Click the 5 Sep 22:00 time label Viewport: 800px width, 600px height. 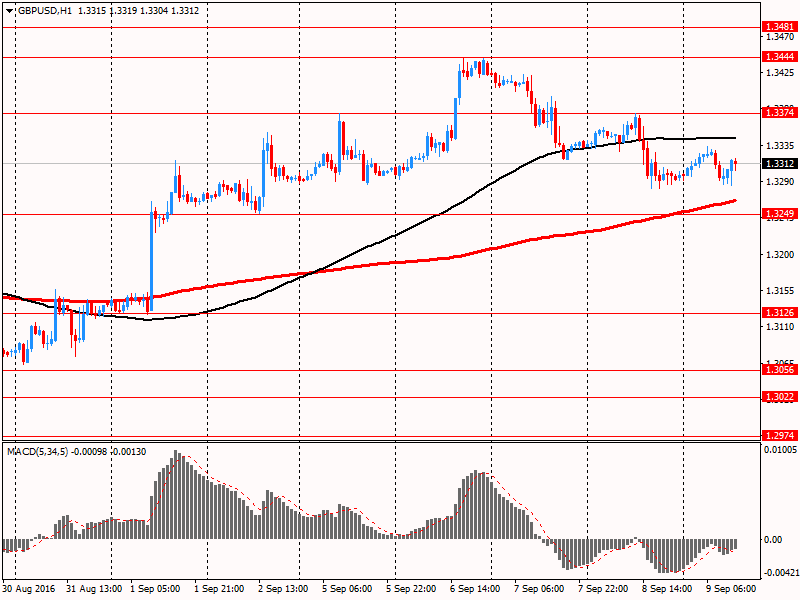411,589
